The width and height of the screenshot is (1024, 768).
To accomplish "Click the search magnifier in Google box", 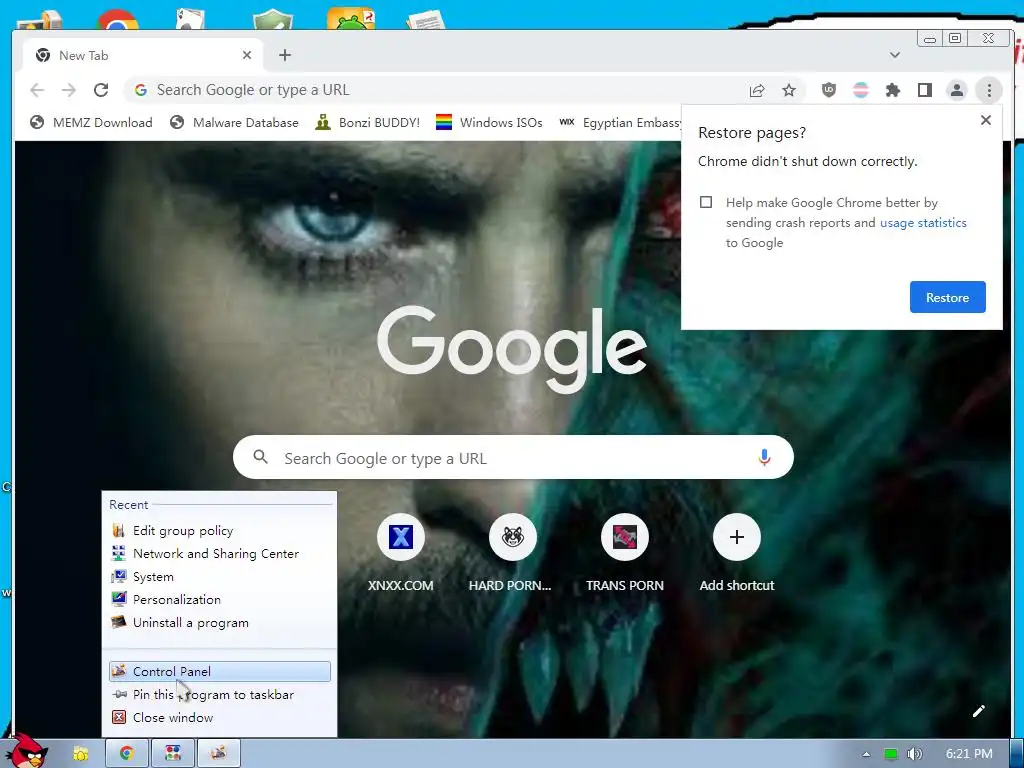I will tap(261, 457).
